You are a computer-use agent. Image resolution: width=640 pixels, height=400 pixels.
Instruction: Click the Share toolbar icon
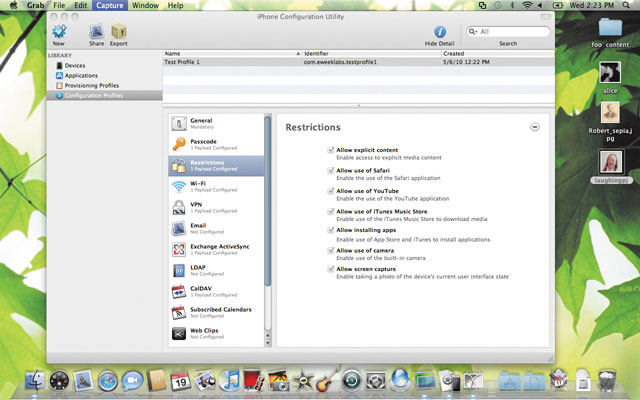point(97,31)
